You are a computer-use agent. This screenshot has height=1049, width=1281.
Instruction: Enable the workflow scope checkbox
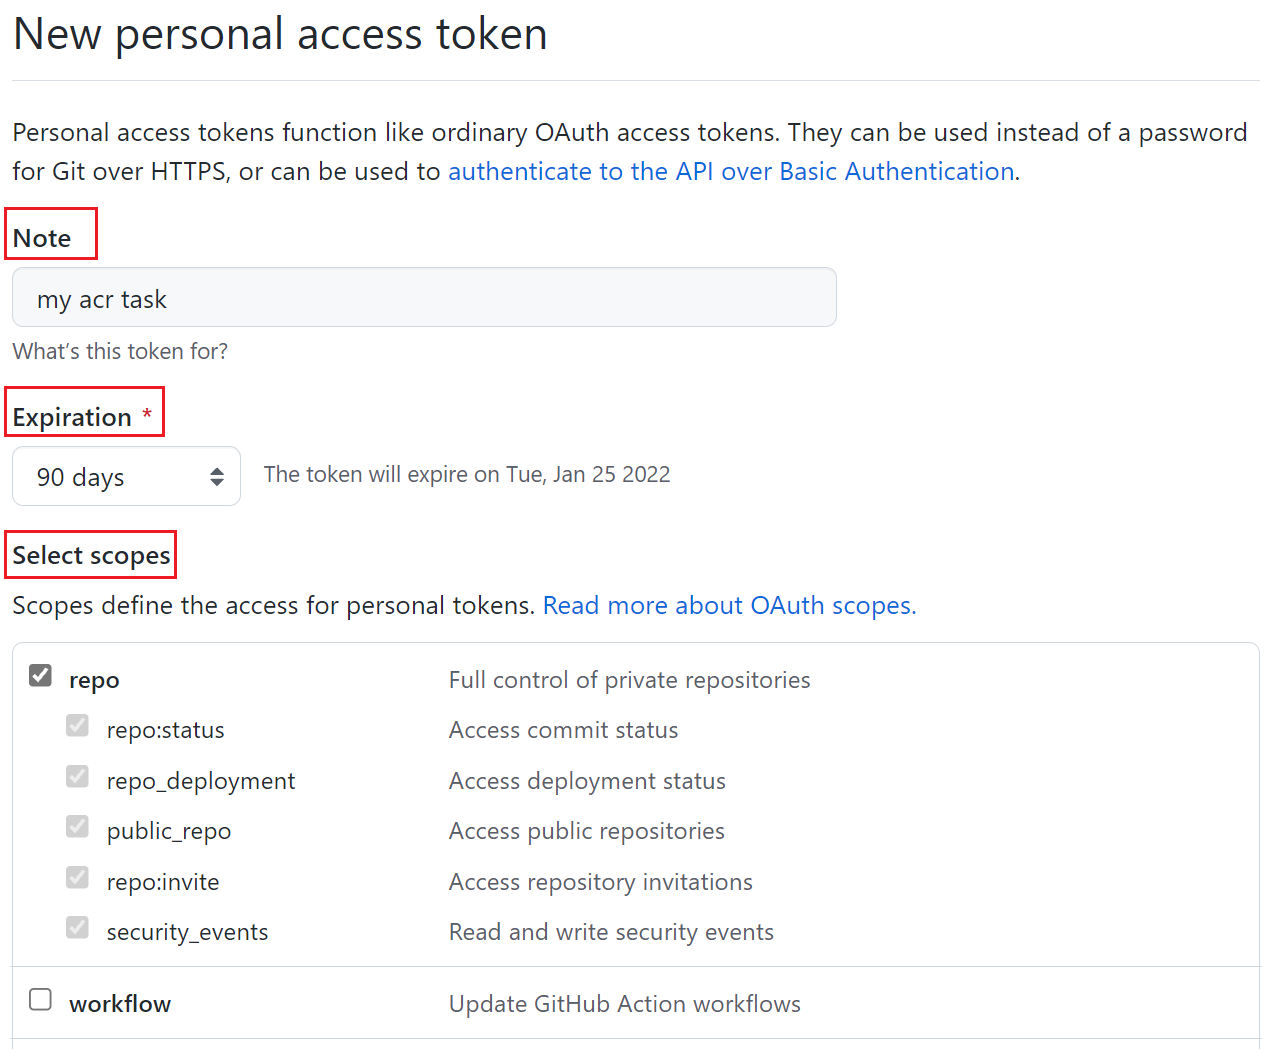[x=40, y=1000]
